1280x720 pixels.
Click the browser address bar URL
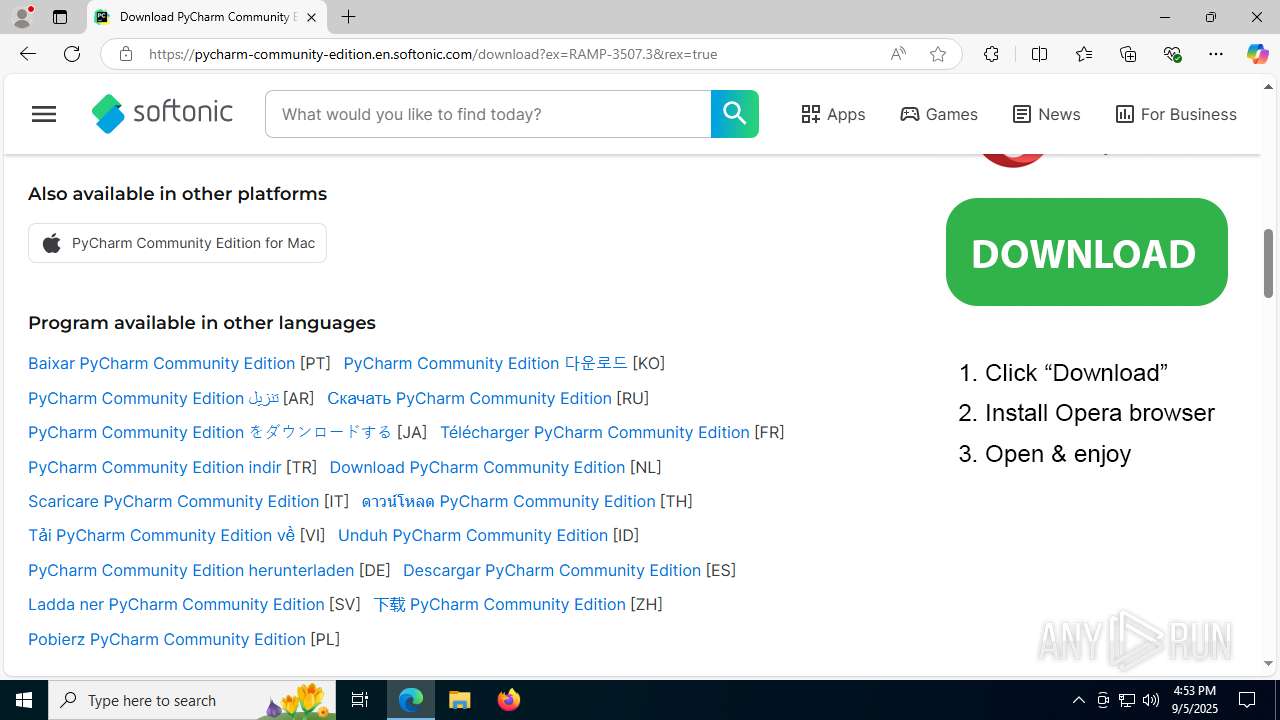433,54
